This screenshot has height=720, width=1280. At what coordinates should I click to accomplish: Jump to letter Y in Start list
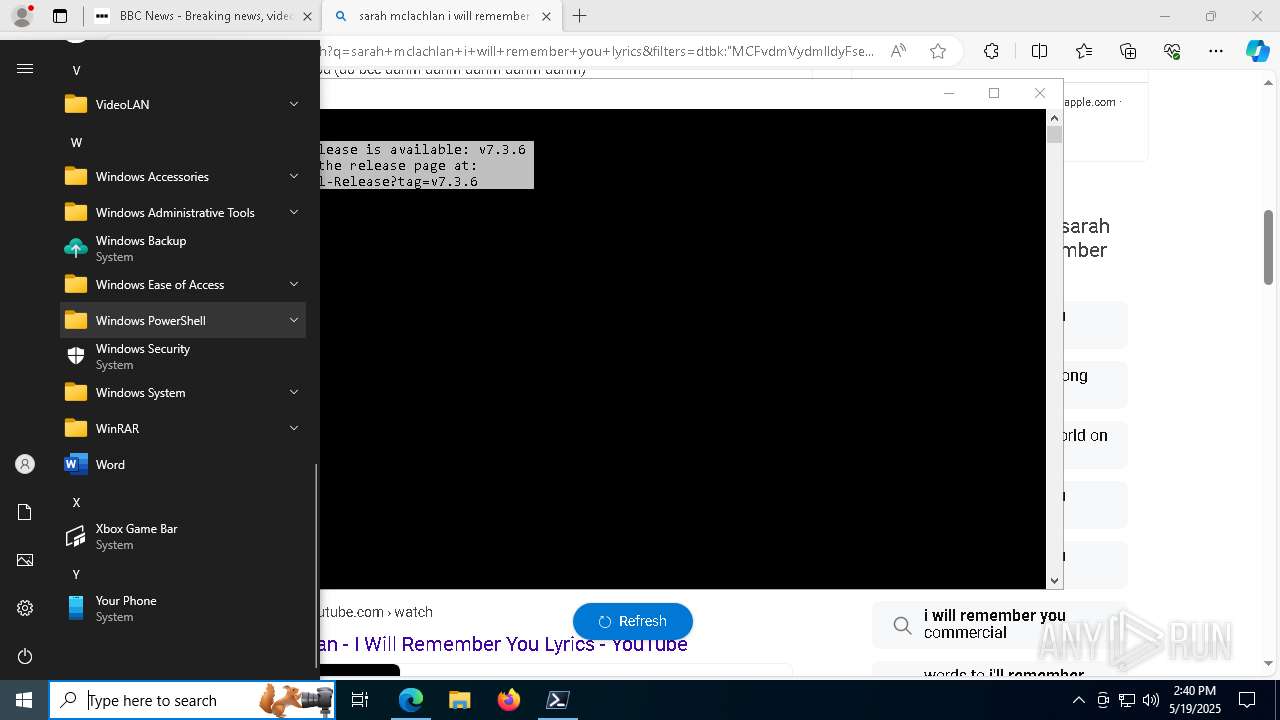pos(76,574)
